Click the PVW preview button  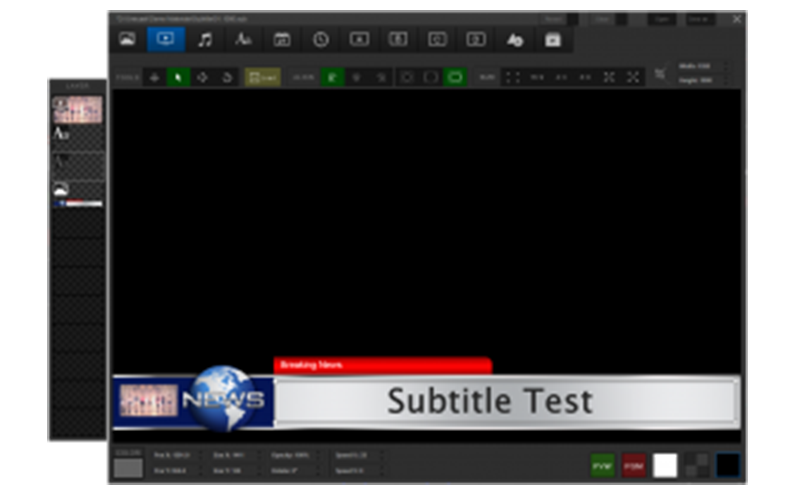pos(603,465)
